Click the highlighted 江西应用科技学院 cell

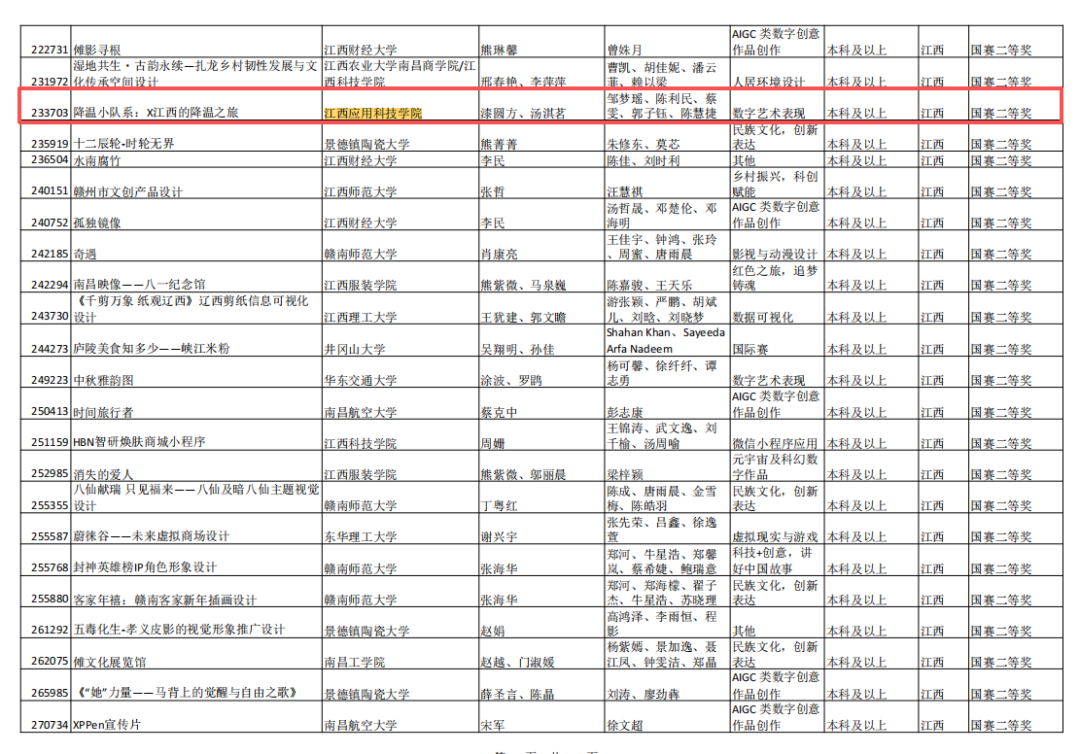click(x=373, y=113)
